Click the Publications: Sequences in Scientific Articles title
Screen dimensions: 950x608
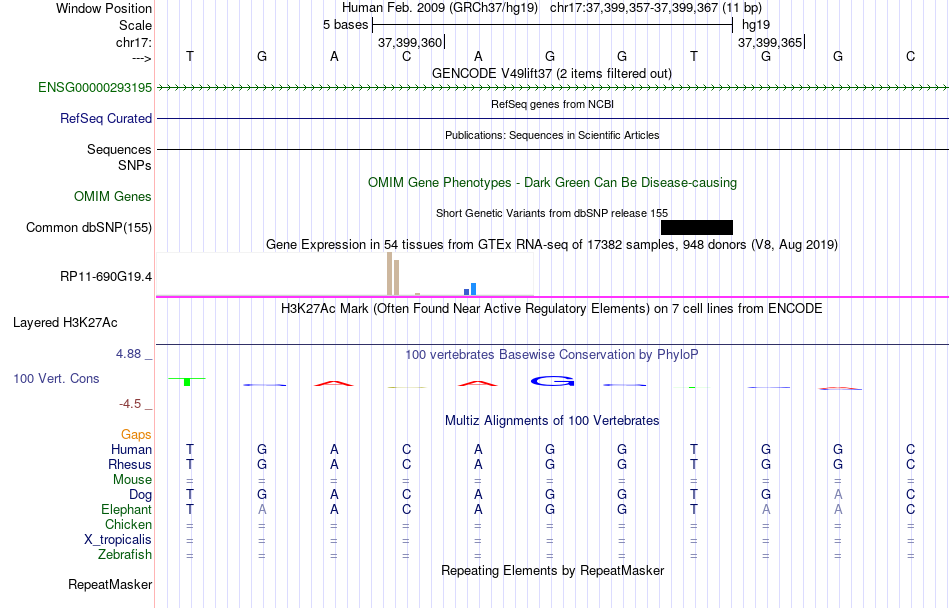pyautogui.click(x=552, y=135)
